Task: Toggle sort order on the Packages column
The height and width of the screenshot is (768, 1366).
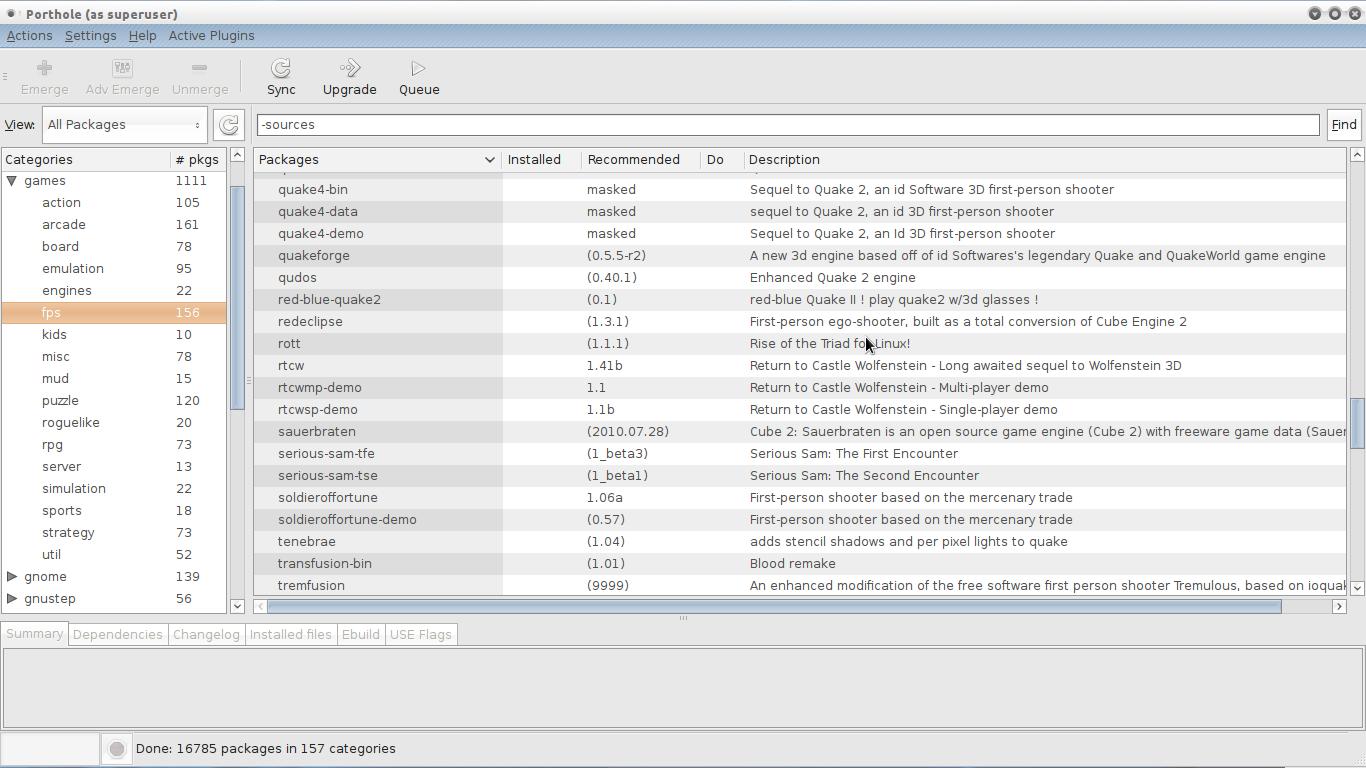Action: tap(377, 160)
